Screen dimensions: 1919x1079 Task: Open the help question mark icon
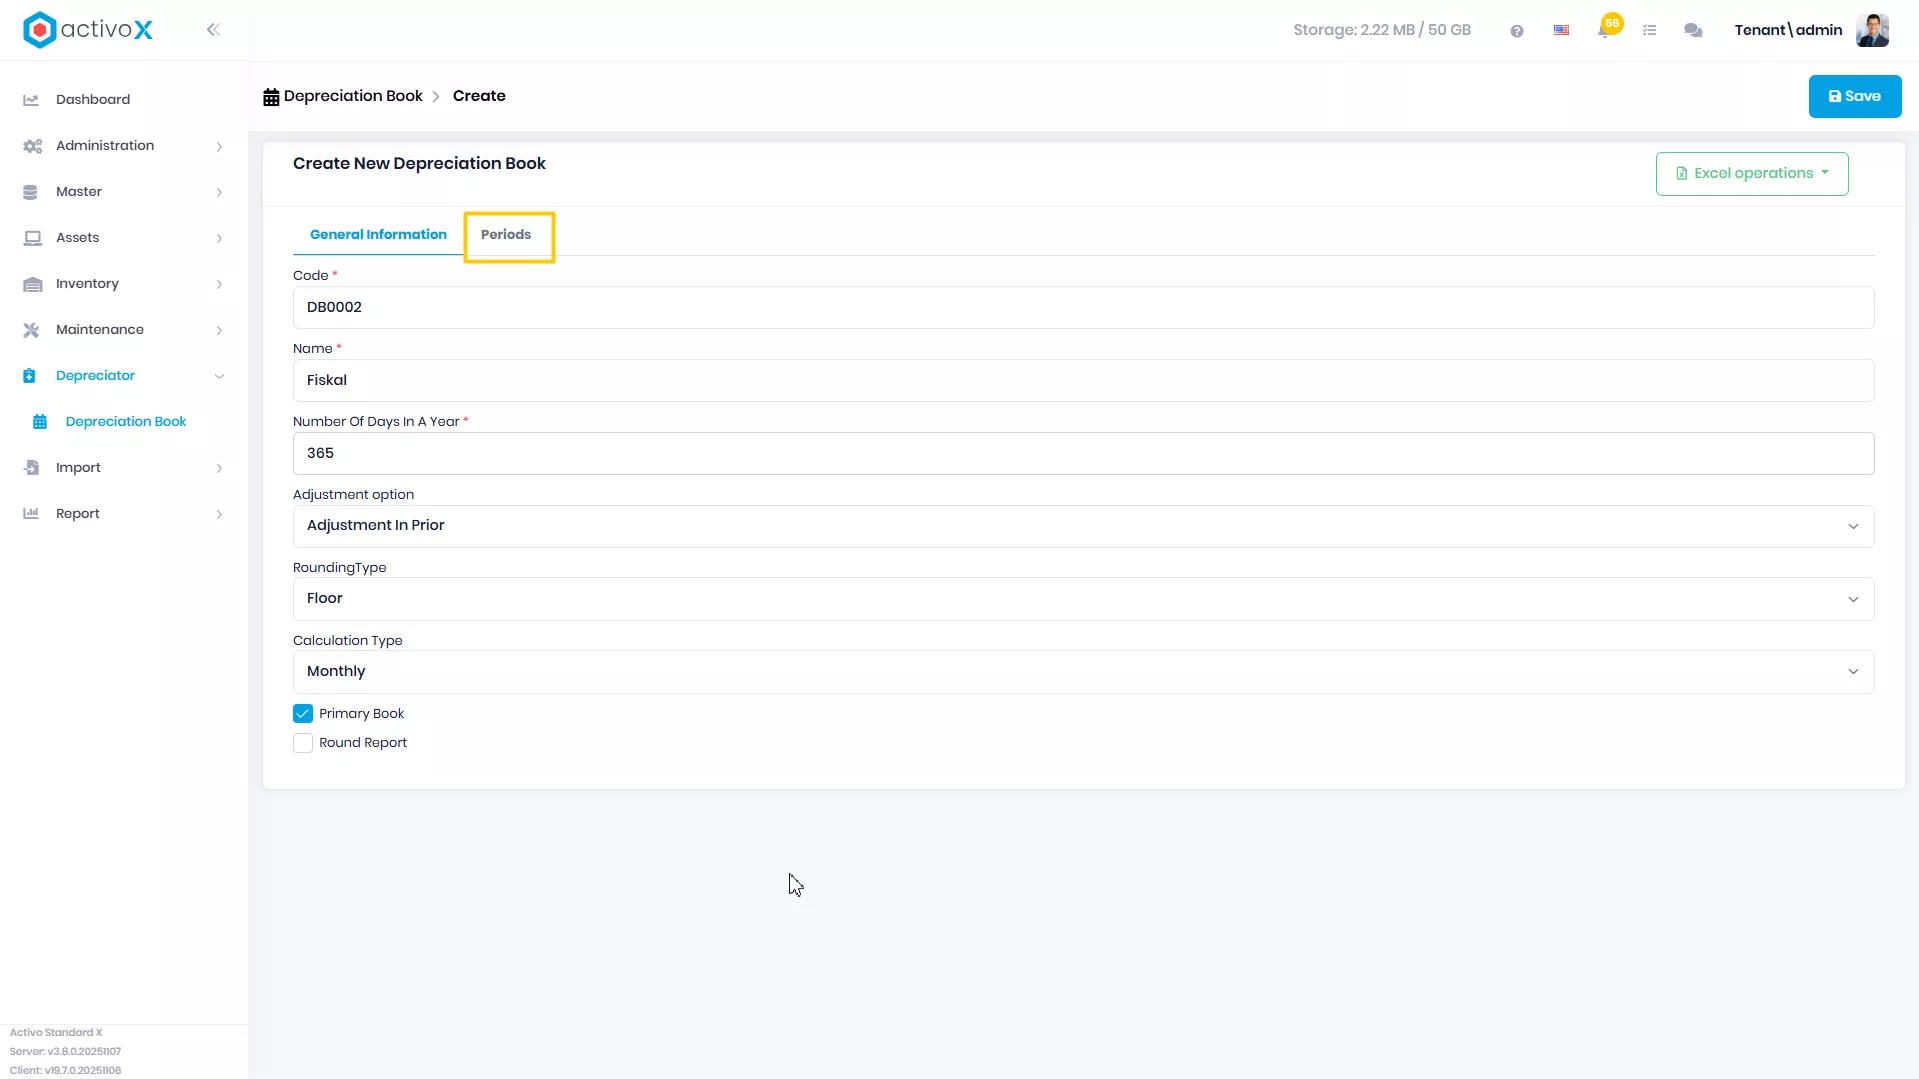coord(1517,31)
